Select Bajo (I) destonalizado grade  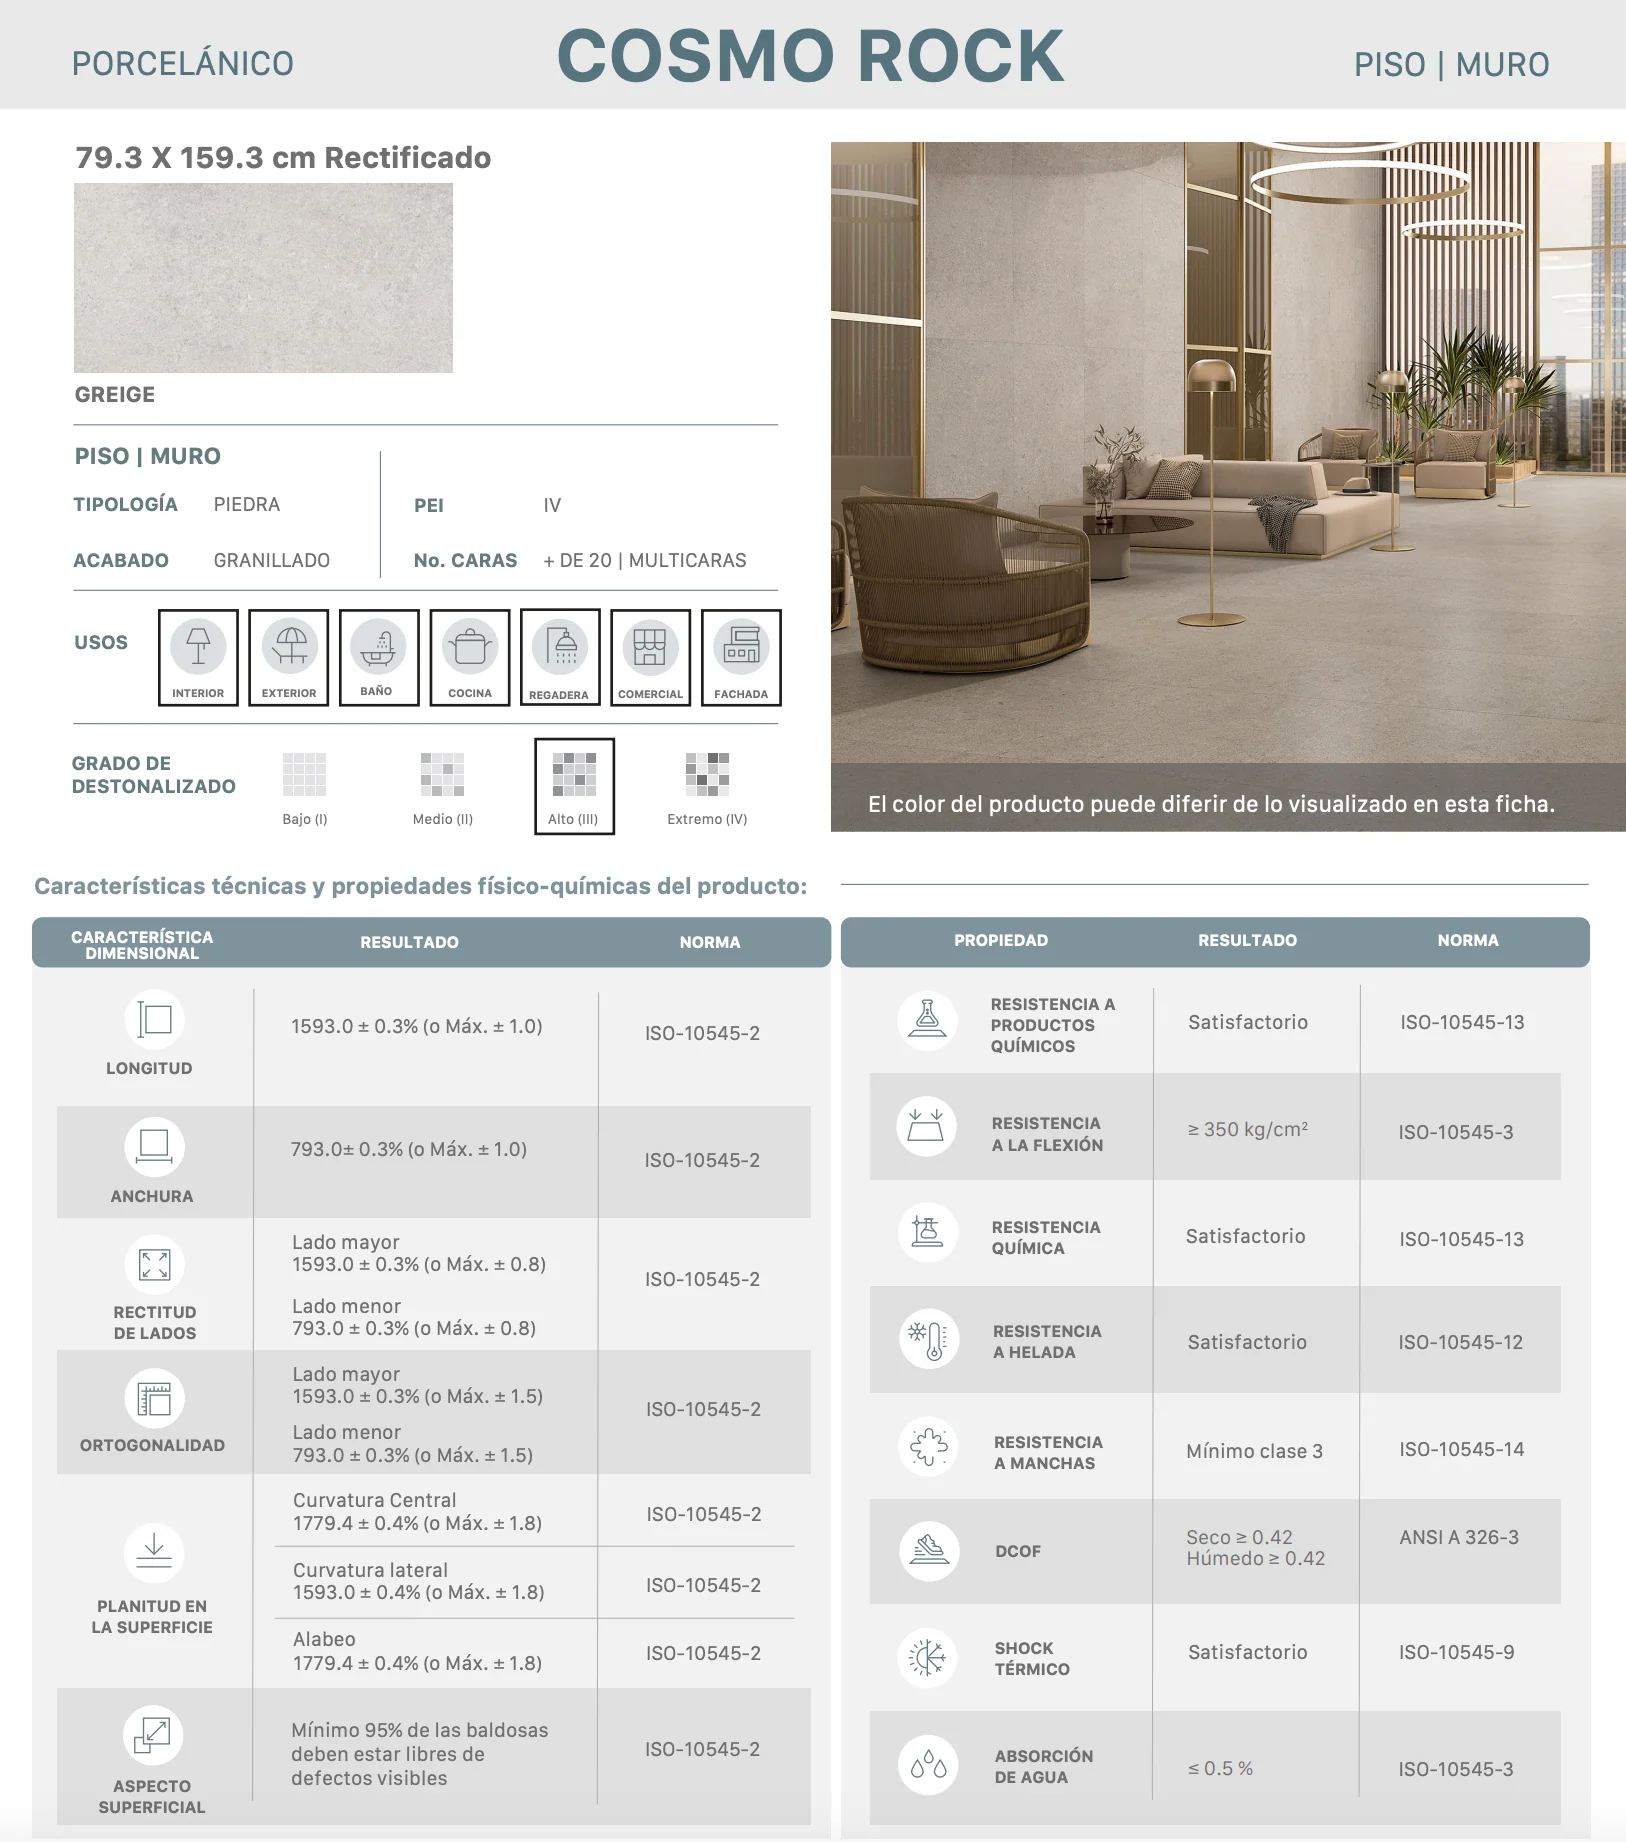tap(305, 788)
